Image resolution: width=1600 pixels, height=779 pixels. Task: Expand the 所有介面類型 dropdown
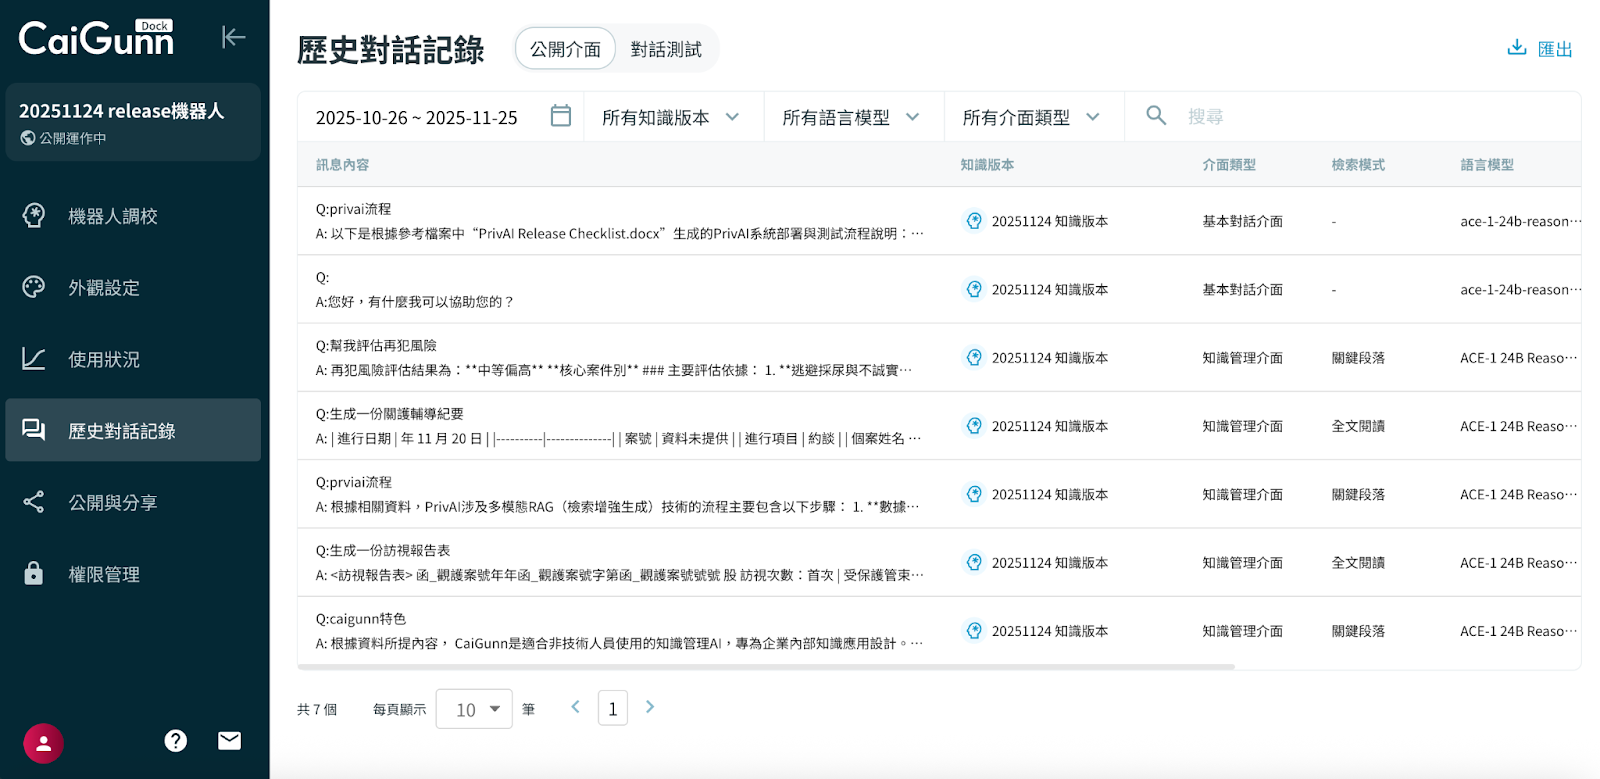(x=1032, y=117)
